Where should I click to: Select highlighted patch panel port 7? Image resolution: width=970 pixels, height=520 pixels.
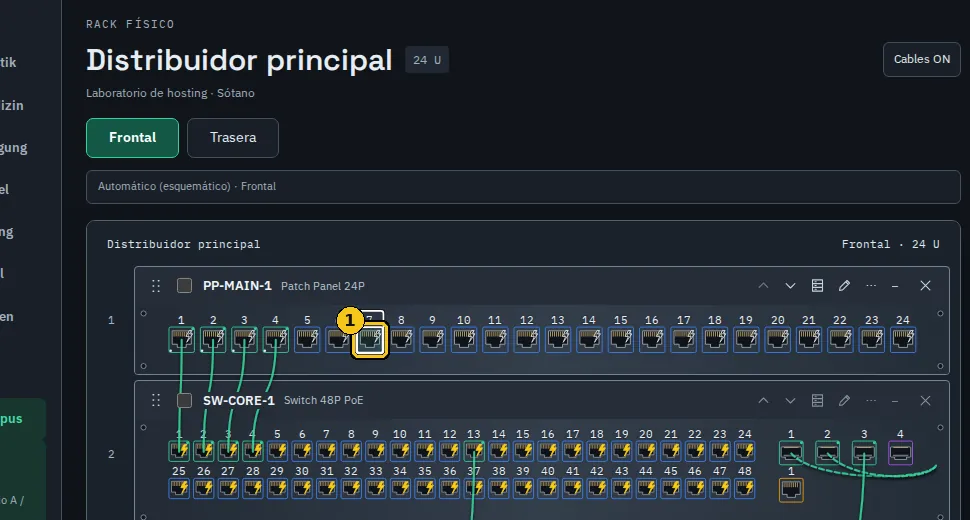pos(370,340)
